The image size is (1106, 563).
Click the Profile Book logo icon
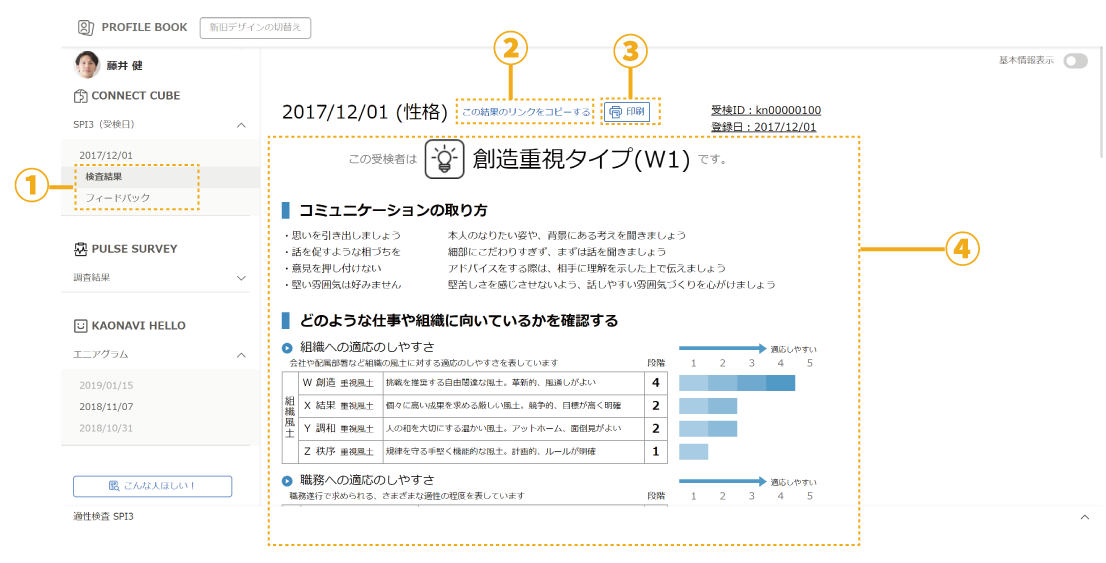tap(86, 28)
